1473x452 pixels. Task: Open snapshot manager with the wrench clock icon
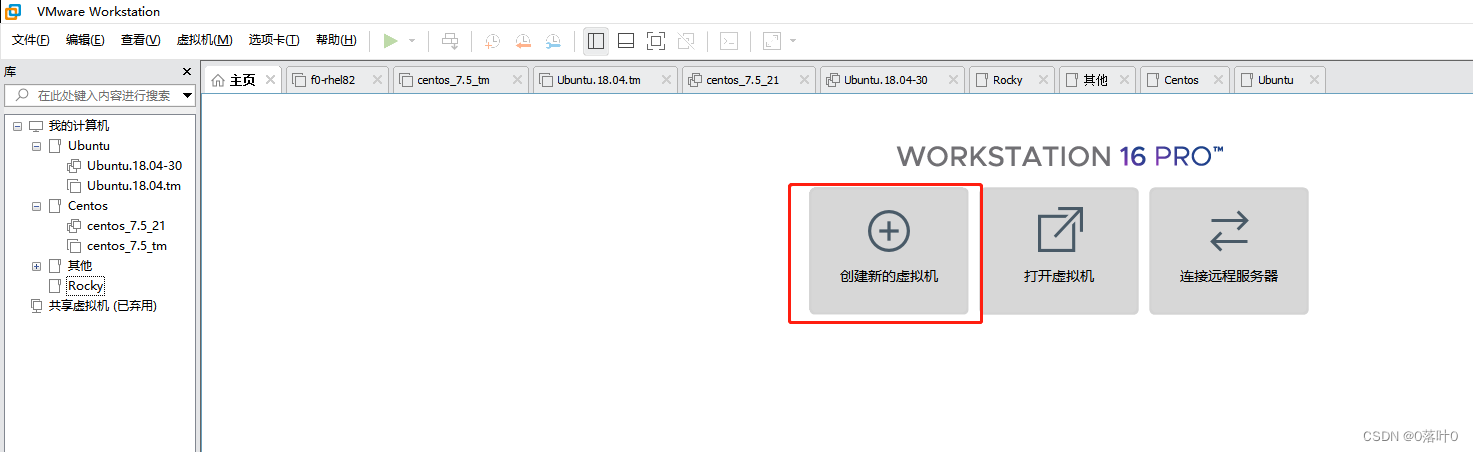553,41
